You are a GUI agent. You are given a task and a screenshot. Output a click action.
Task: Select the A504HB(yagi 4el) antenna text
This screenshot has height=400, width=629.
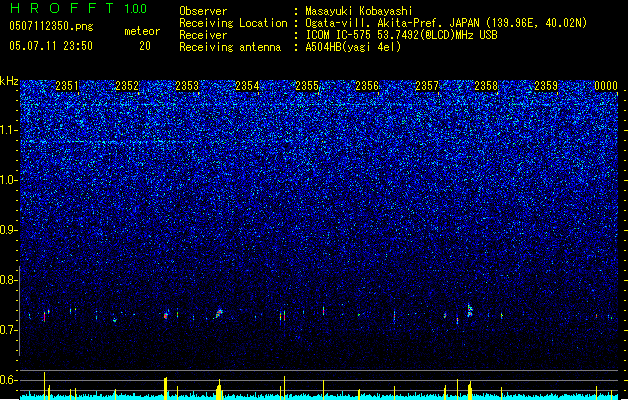[x=353, y=47]
